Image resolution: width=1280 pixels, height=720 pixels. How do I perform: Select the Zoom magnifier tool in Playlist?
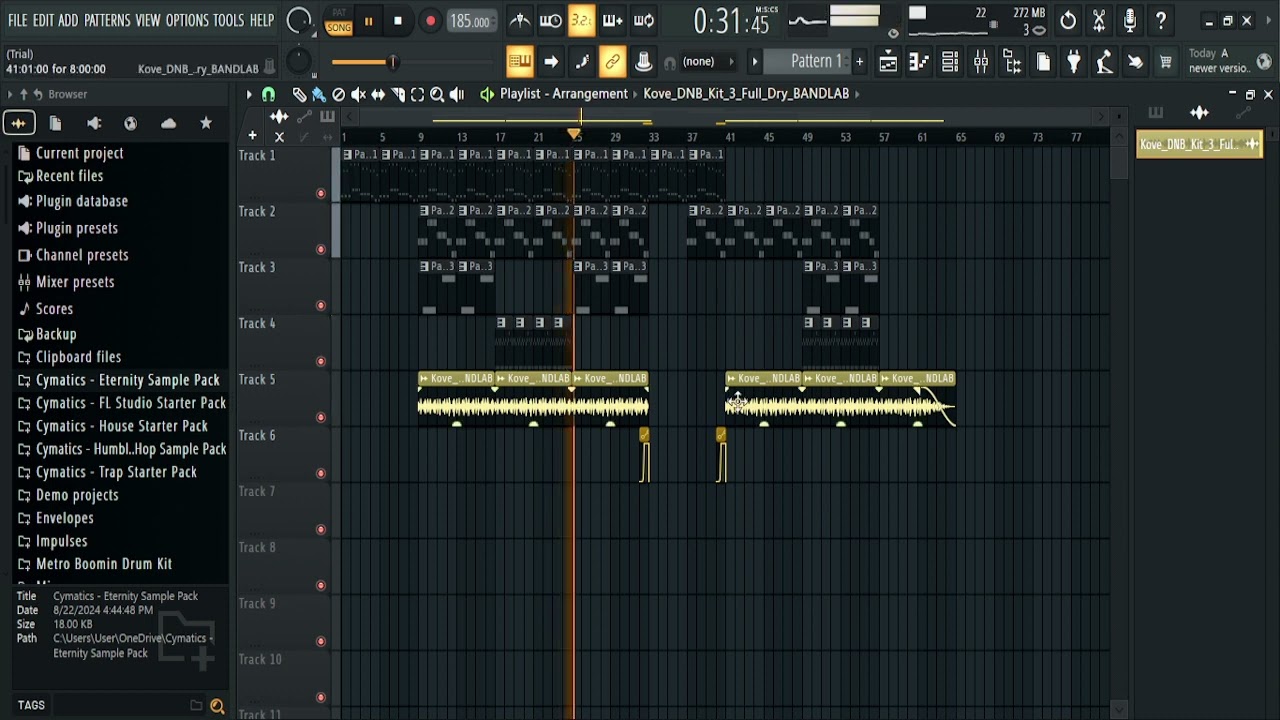pos(437,94)
